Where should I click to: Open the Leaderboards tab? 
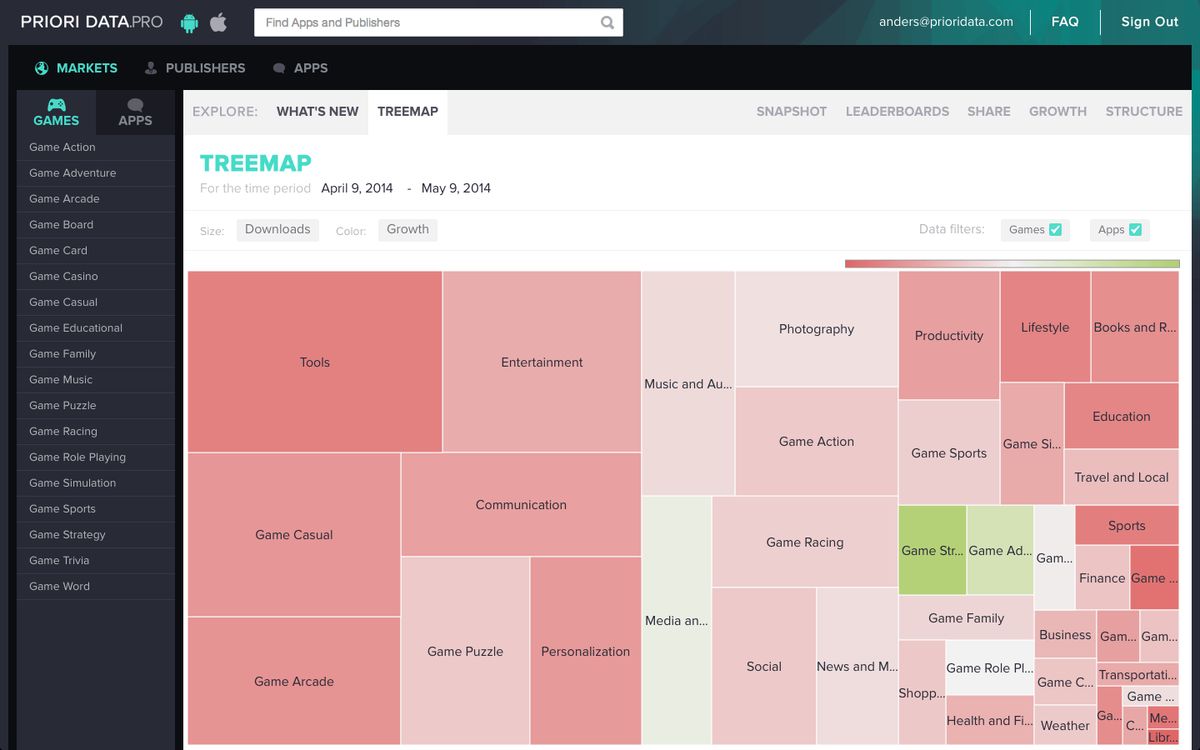[x=897, y=112]
